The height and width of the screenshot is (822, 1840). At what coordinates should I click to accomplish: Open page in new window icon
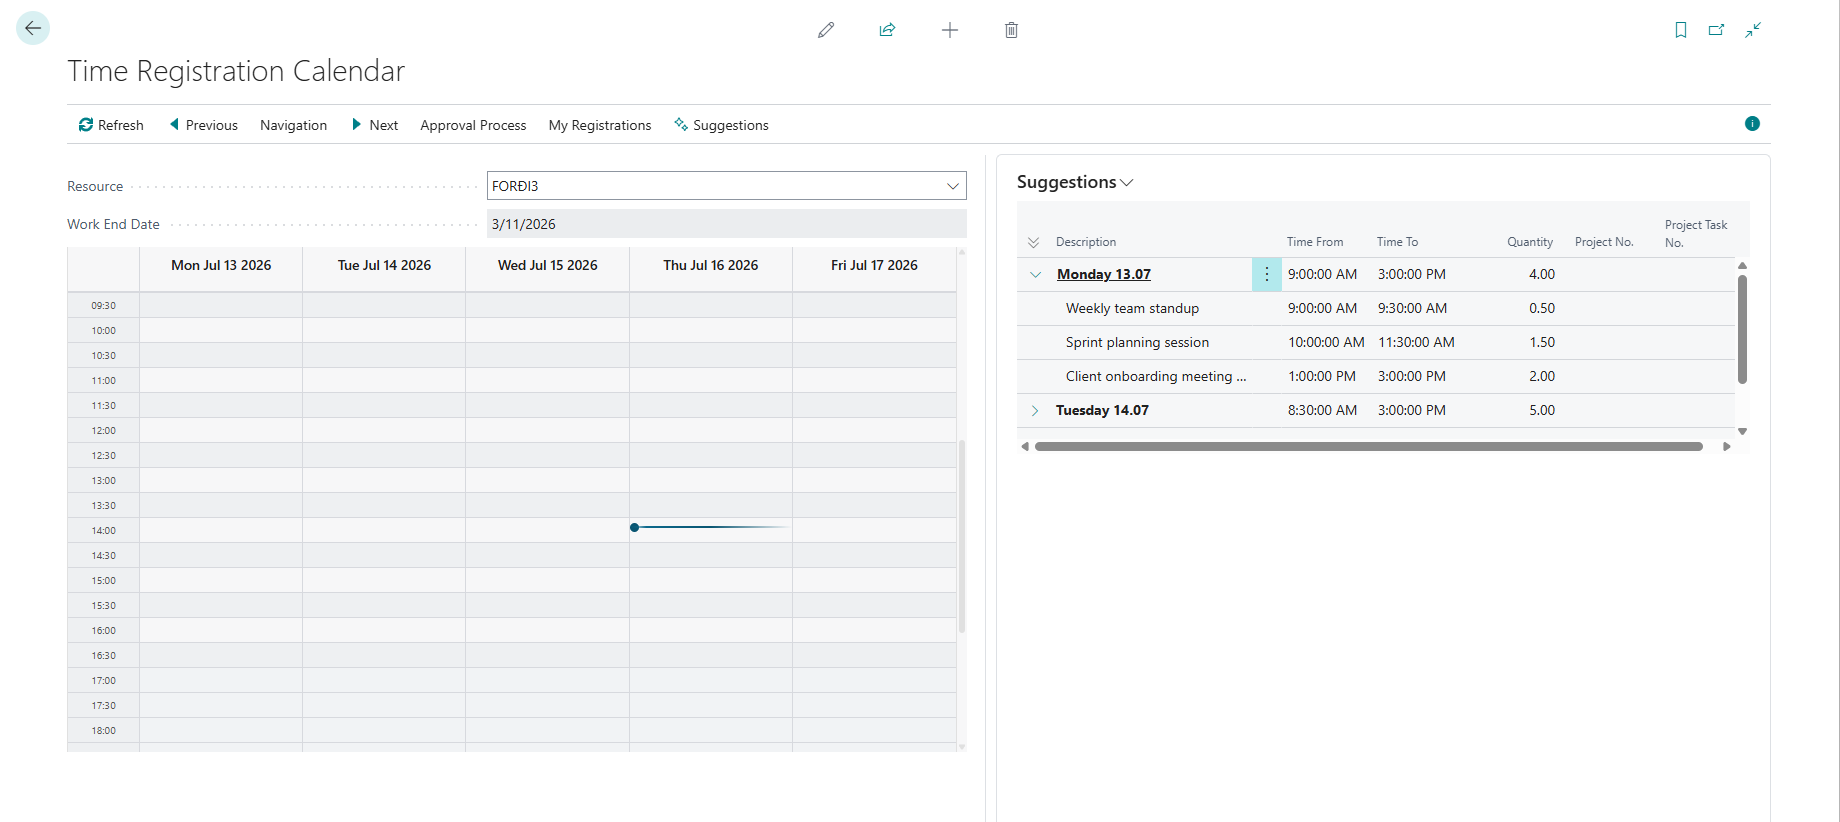(1717, 30)
